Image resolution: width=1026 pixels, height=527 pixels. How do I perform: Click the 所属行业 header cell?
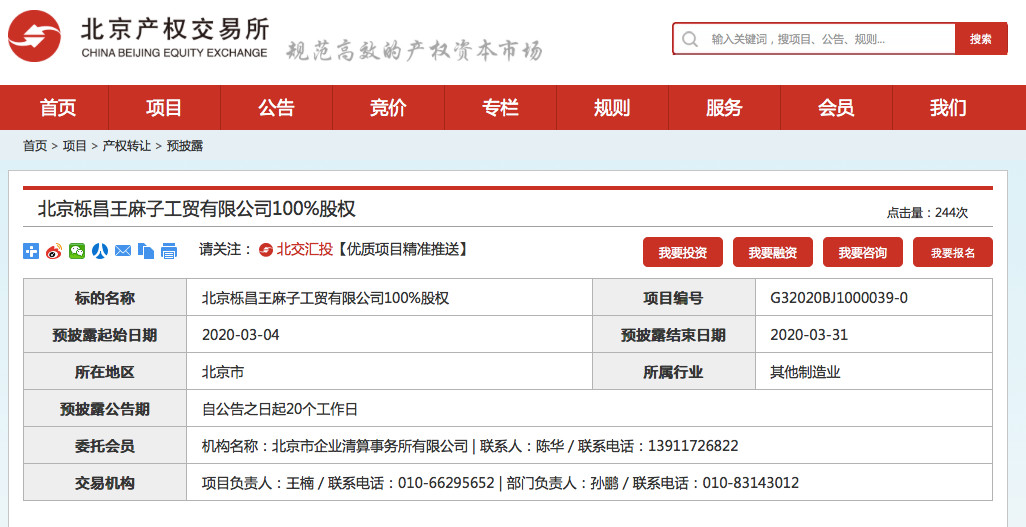pyautogui.click(x=673, y=372)
